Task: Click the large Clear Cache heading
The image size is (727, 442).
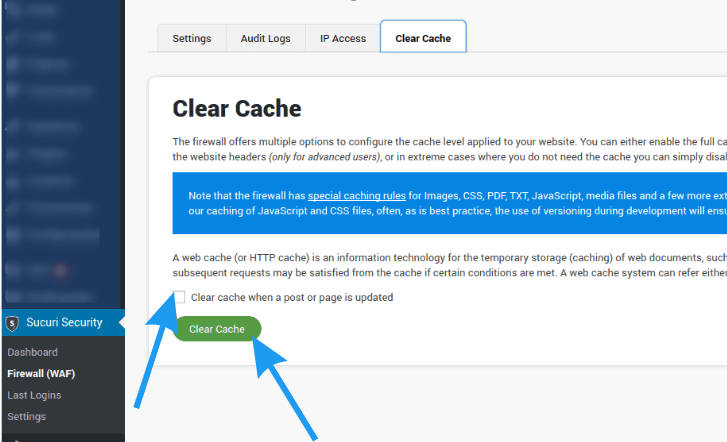Action: pyautogui.click(x=237, y=108)
